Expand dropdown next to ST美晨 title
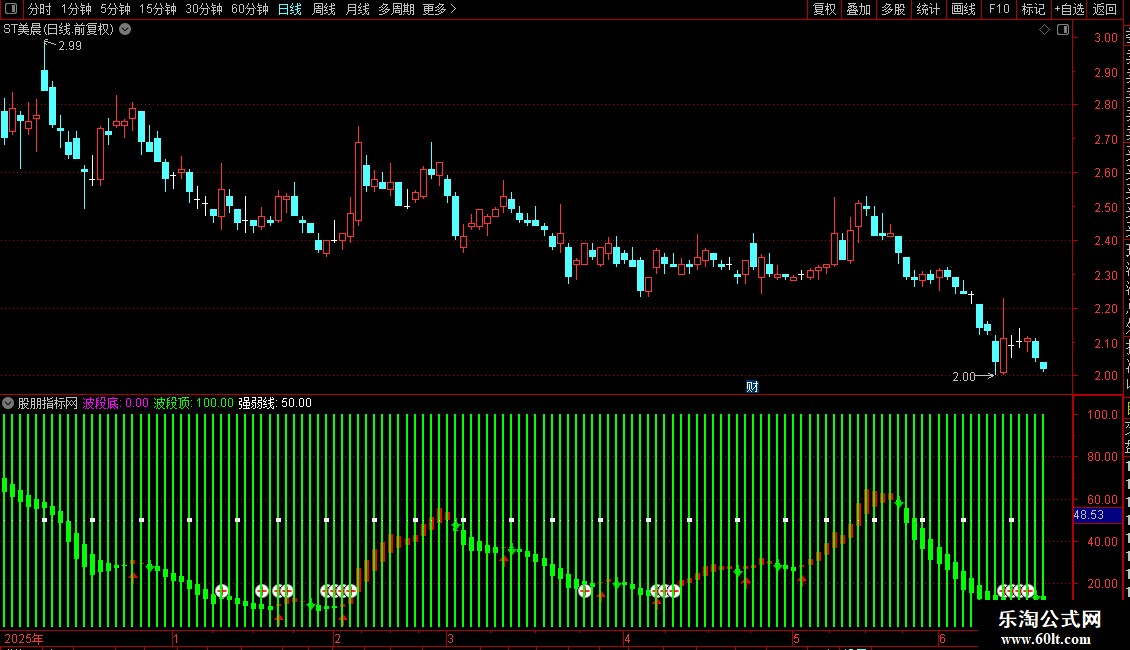This screenshot has height=650, width=1130. (x=125, y=30)
